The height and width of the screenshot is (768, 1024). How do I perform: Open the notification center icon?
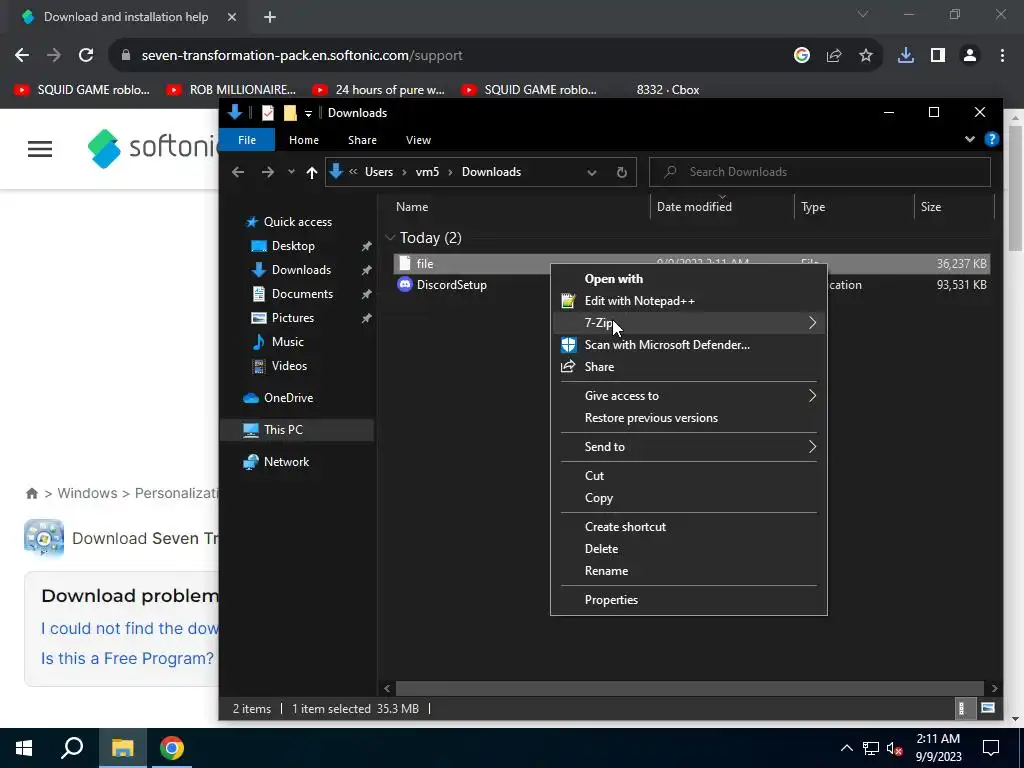991,748
